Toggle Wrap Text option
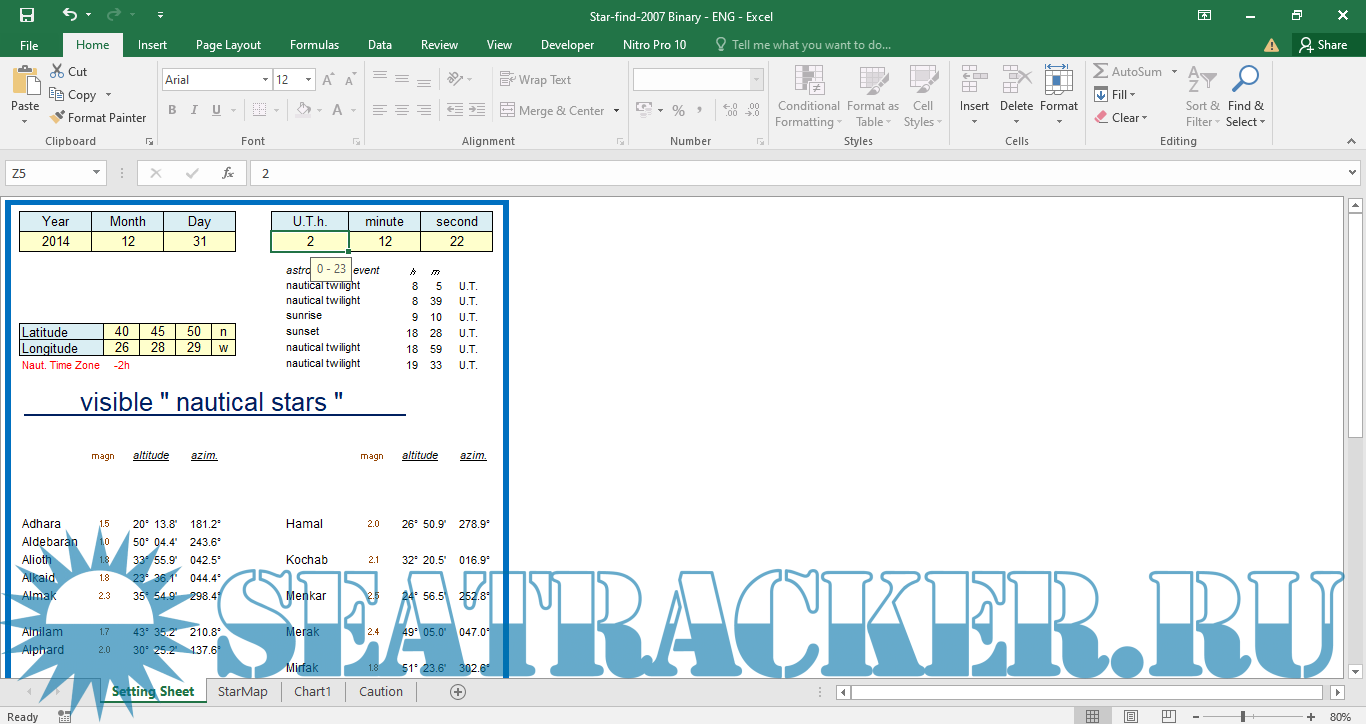Image resolution: width=1366 pixels, height=724 pixels. click(x=535, y=80)
